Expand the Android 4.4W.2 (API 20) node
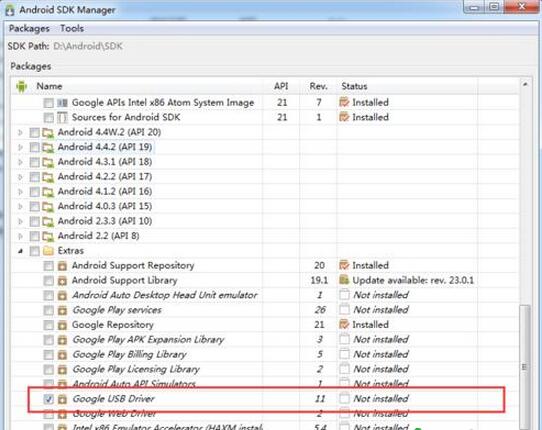This screenshot has height=430, width=542. click(x=20, y=132)
